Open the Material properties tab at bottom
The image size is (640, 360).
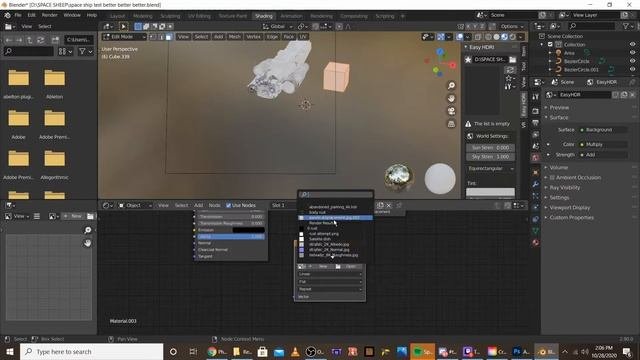pyautogui.click(x=536, y=242)
